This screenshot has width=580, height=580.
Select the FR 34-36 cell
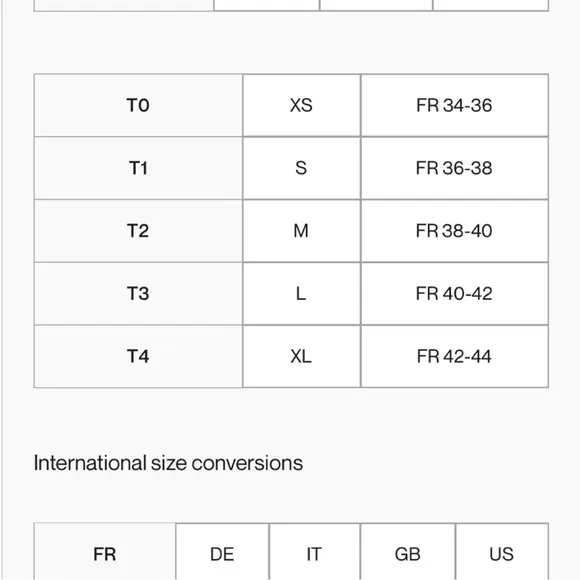point(454,105)
